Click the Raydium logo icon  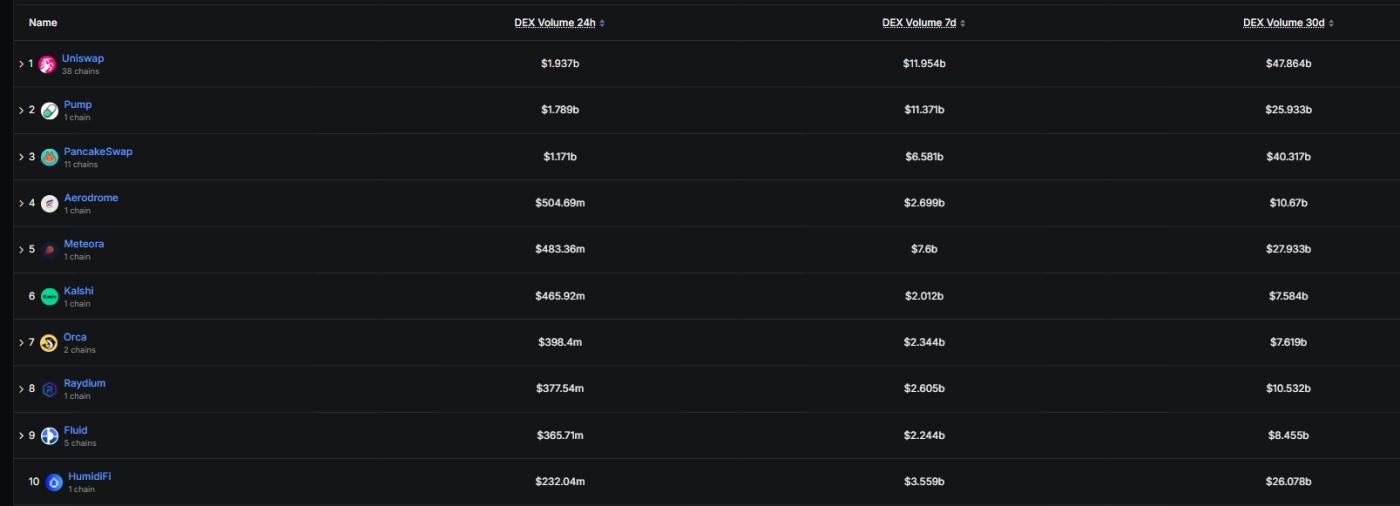[49, 389]
